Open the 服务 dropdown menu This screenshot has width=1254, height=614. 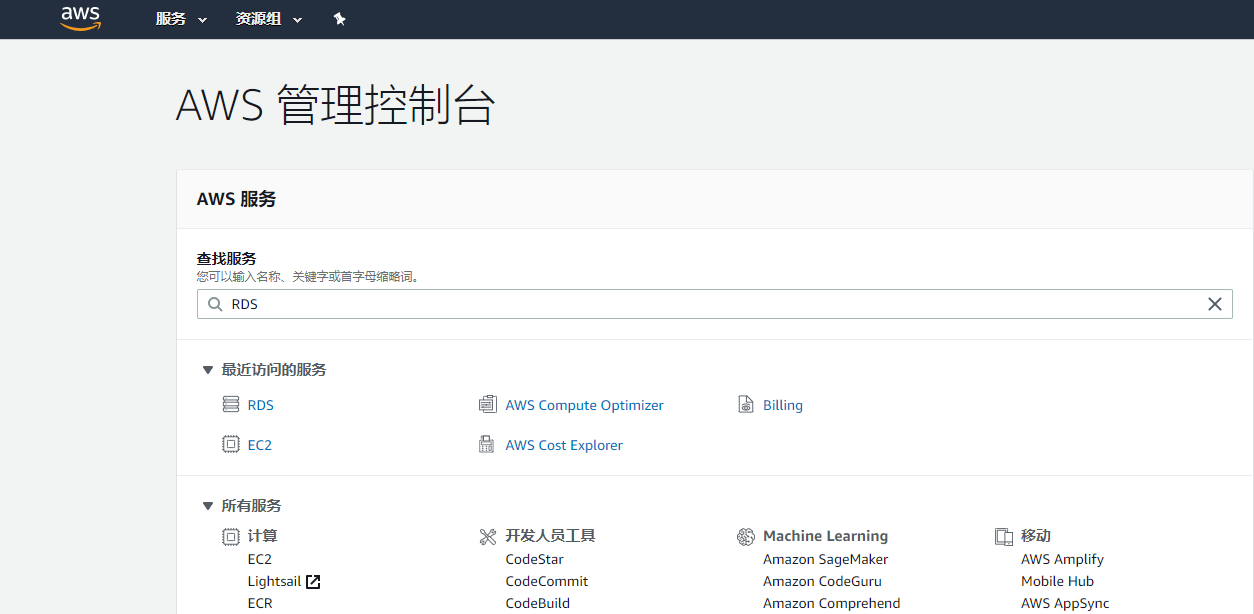(181, 19)
